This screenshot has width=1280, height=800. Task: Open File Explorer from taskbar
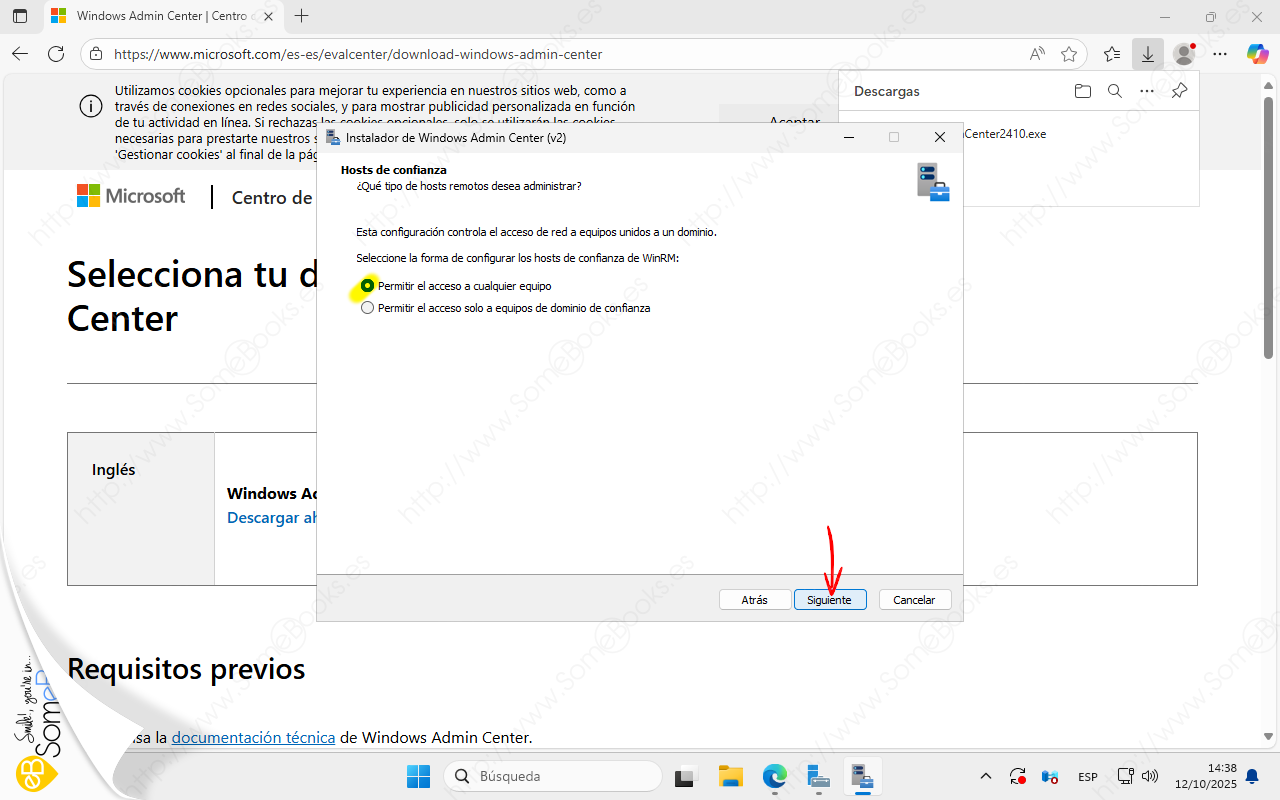(731, 776)
